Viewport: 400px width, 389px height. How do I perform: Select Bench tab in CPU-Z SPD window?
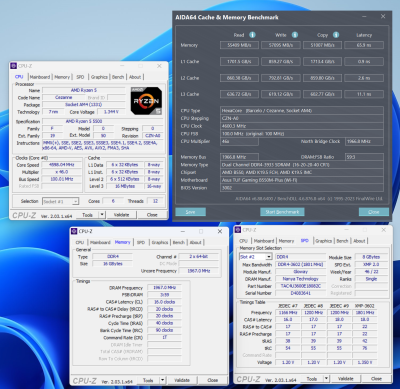(x=342, y=241)
